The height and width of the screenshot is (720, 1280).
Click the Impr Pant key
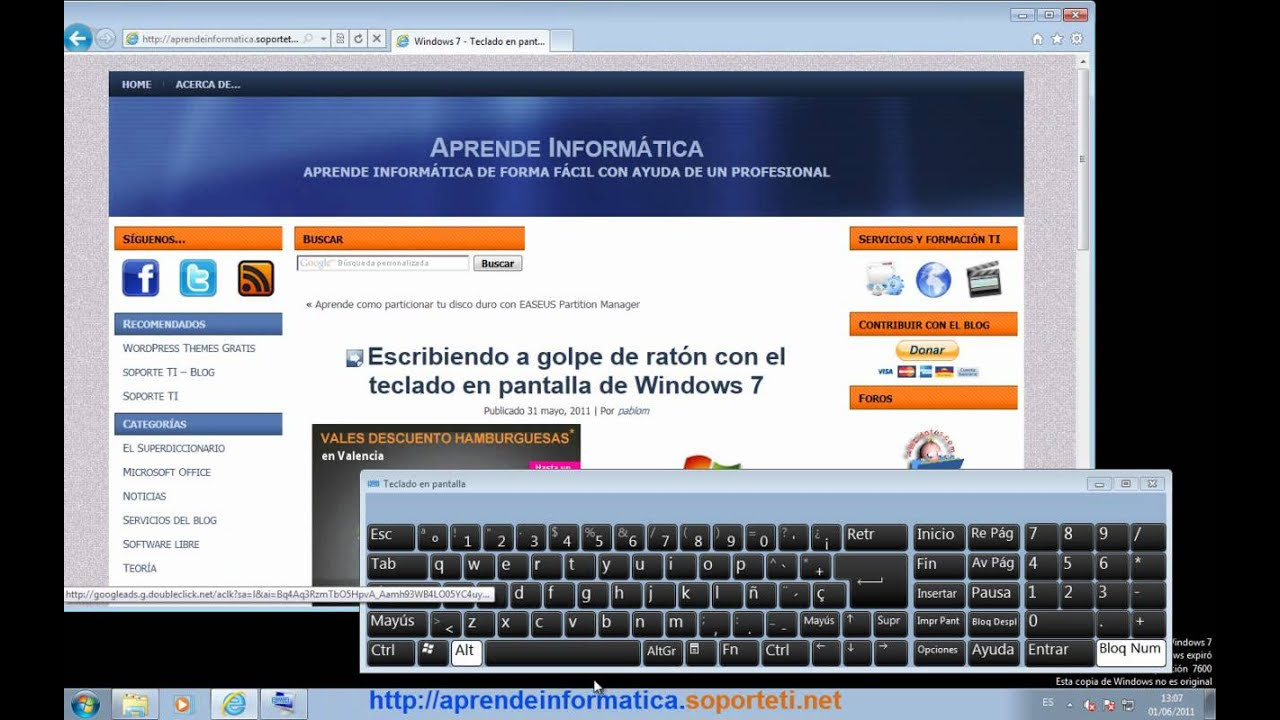tap(939, 623)
